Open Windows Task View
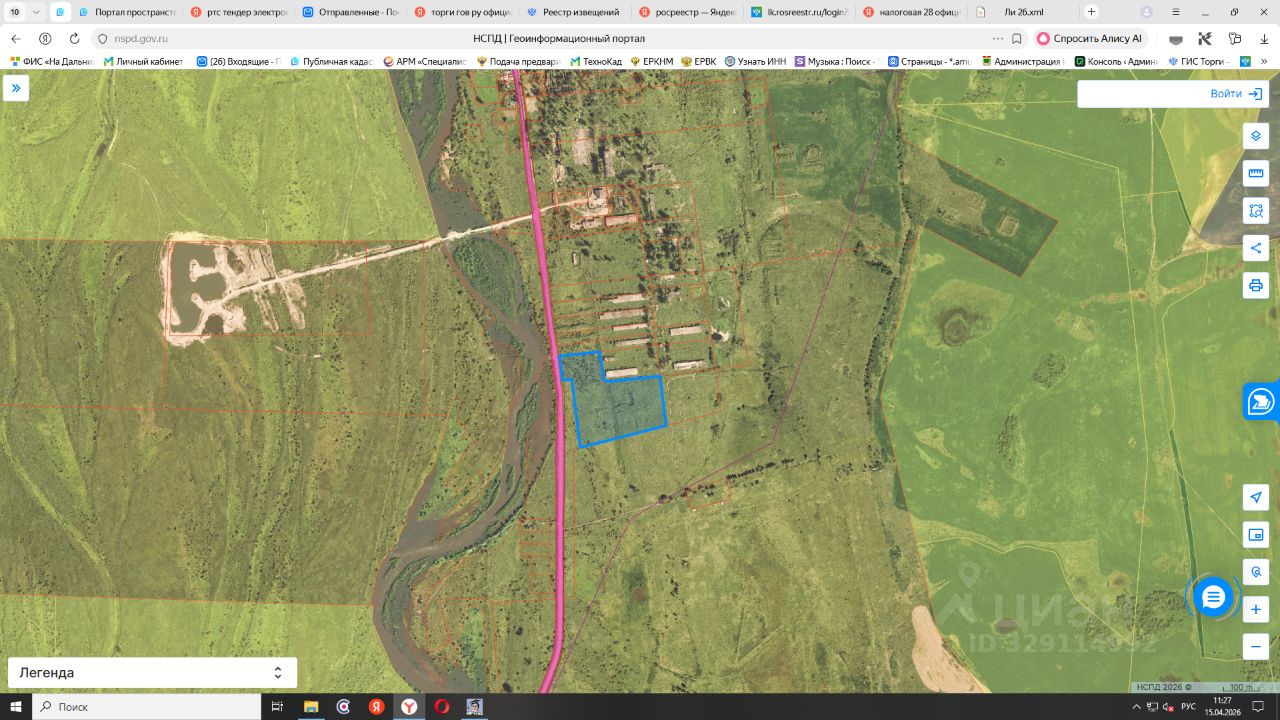Screen dimensions: 1280x720 tap(277, 706)
